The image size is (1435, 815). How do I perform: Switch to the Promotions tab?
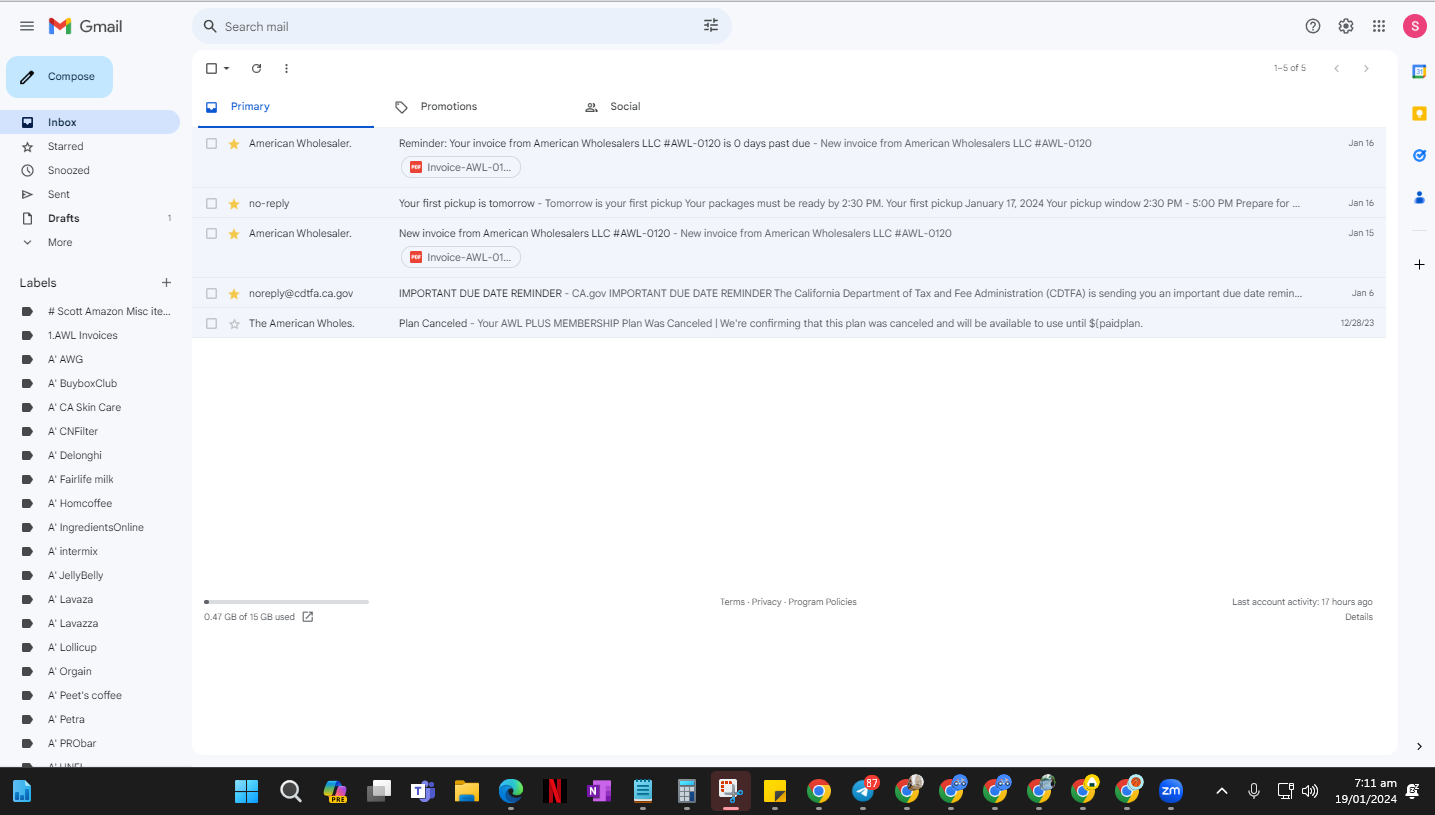(476, 107)
